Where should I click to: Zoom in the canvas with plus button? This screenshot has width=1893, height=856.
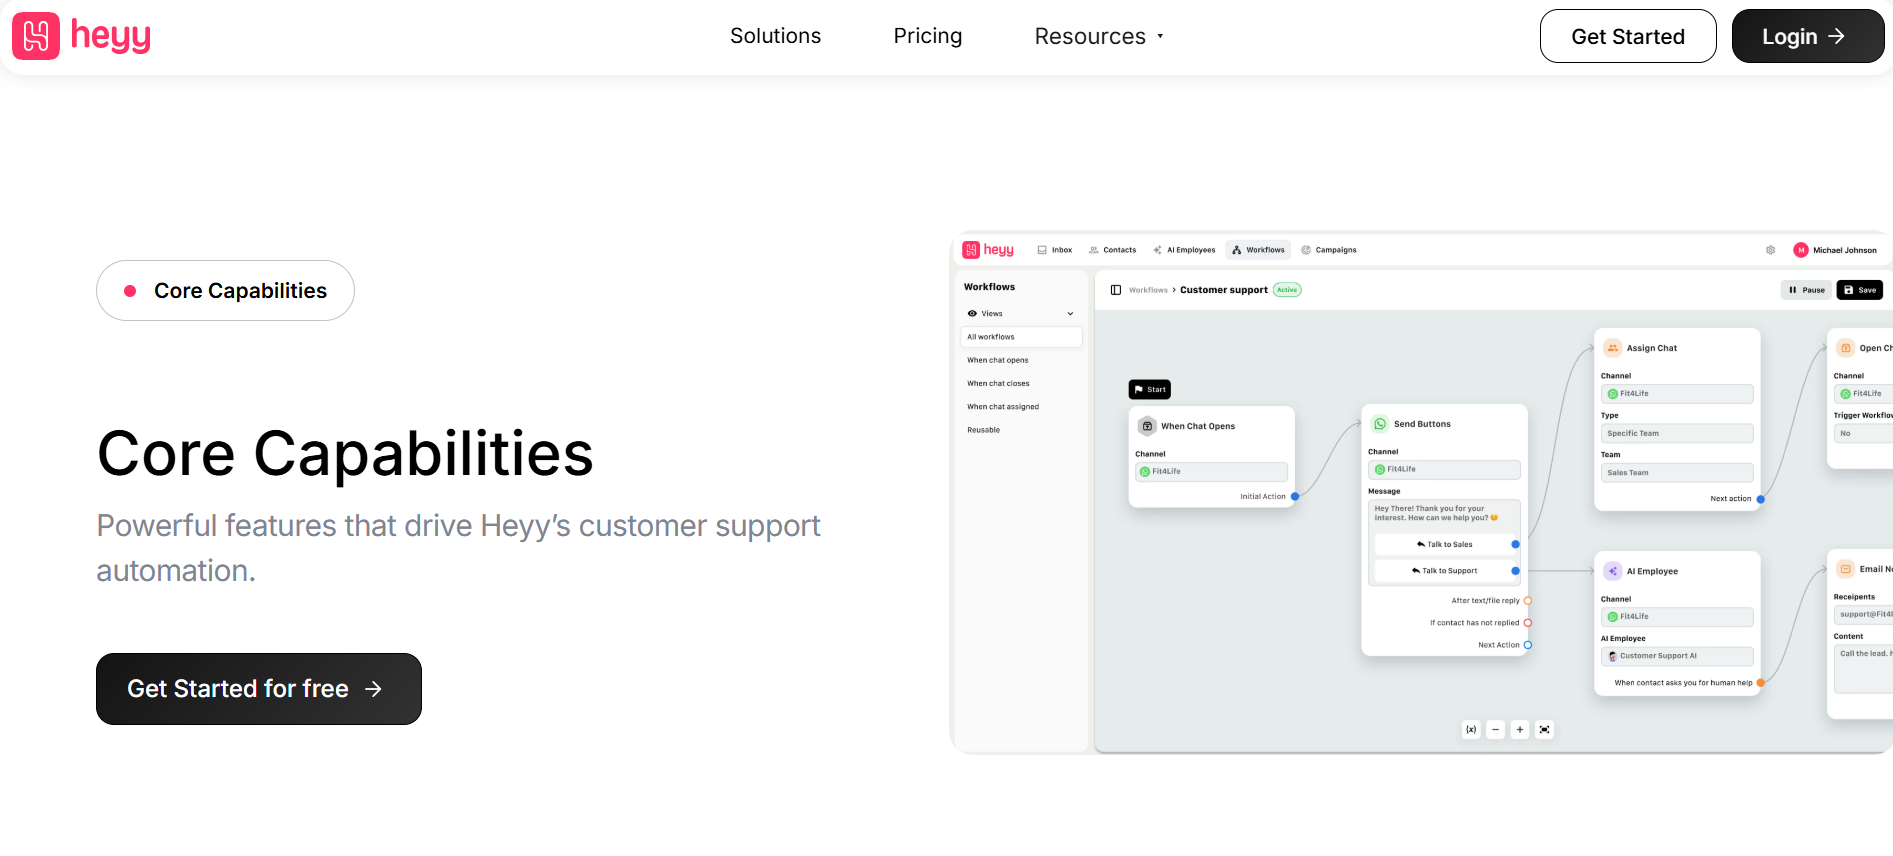click(x=1520, y=730)
